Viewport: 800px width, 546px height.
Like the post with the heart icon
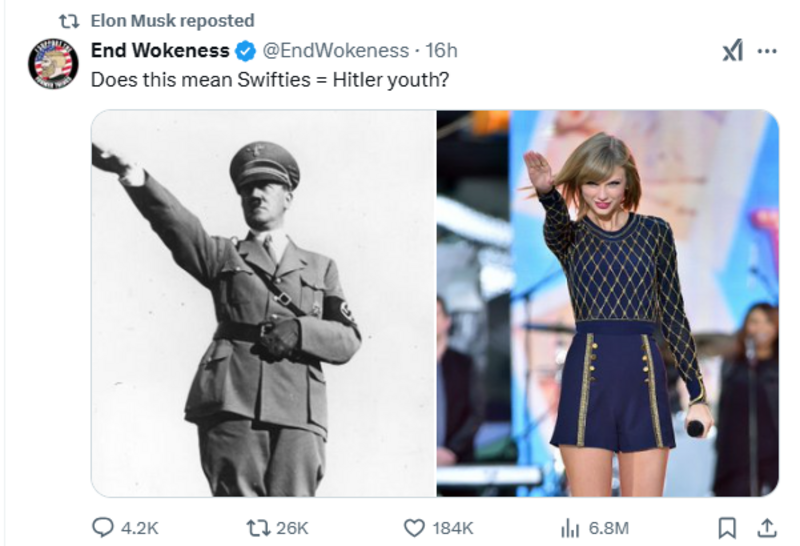coord(414,527)
